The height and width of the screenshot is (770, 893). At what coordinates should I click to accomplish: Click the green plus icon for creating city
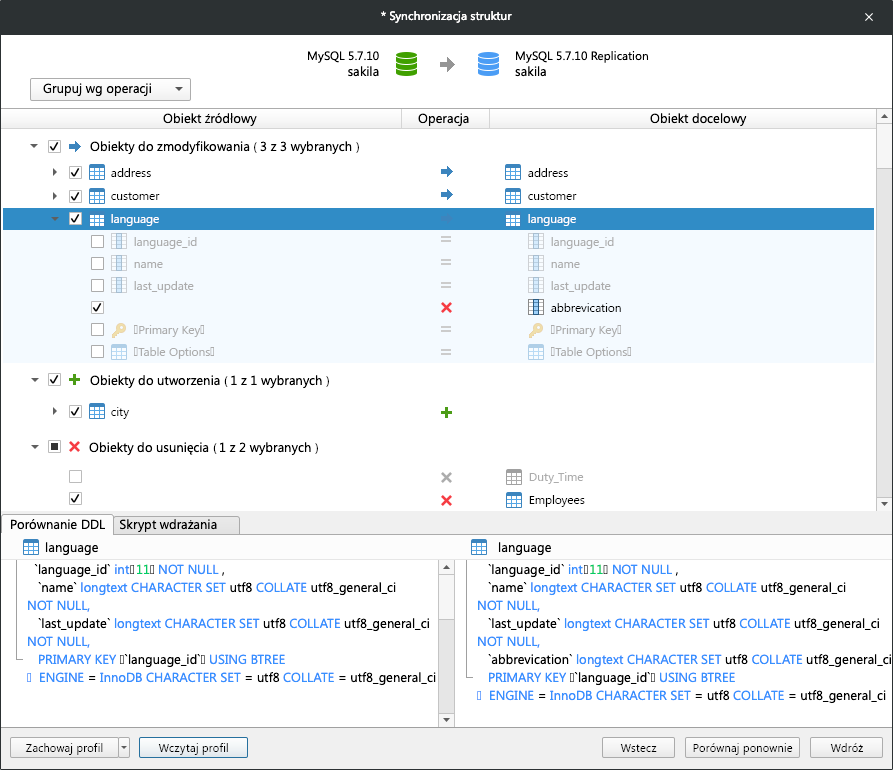(445, 411)
